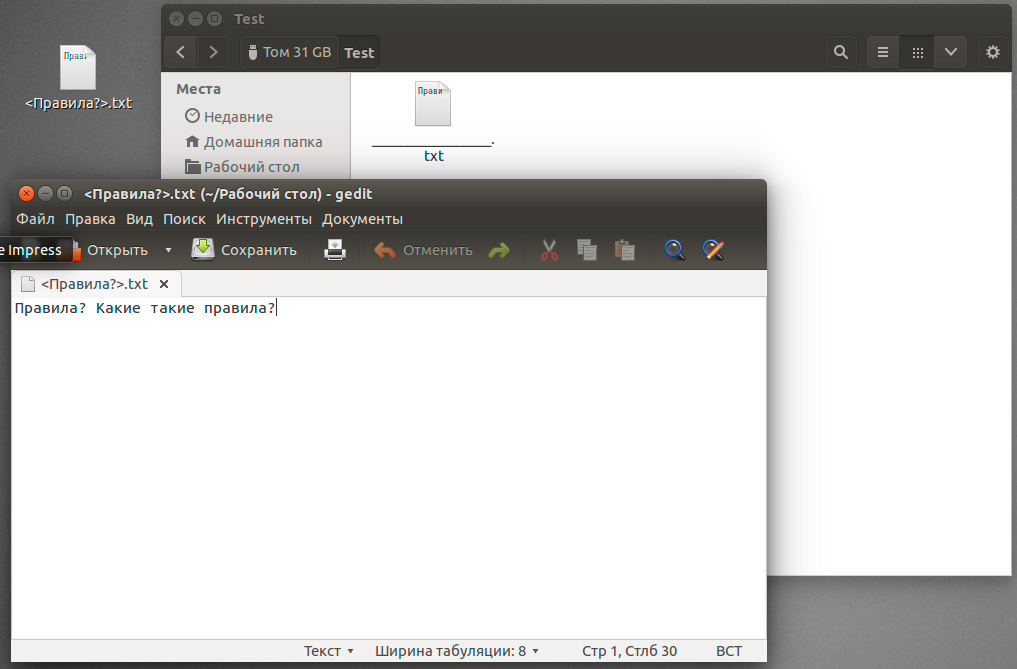Click the Copy icon in gedit toolbar
This screenshot has width=1017, height=669.
coord(587,250)
